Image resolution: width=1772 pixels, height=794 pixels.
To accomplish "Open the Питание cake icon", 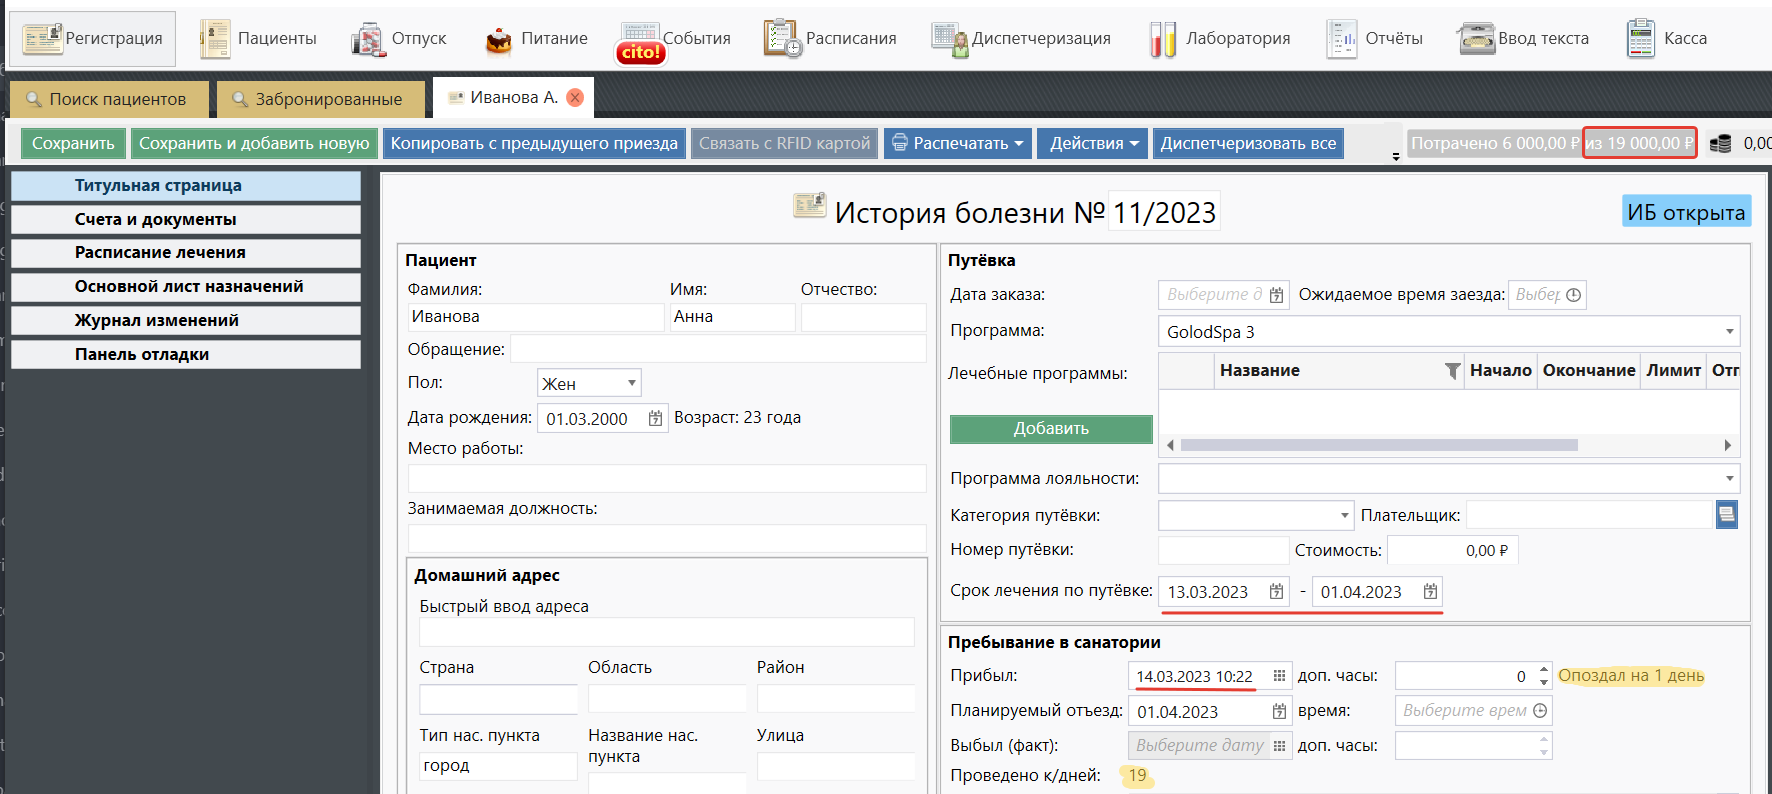I will point(498,39).
